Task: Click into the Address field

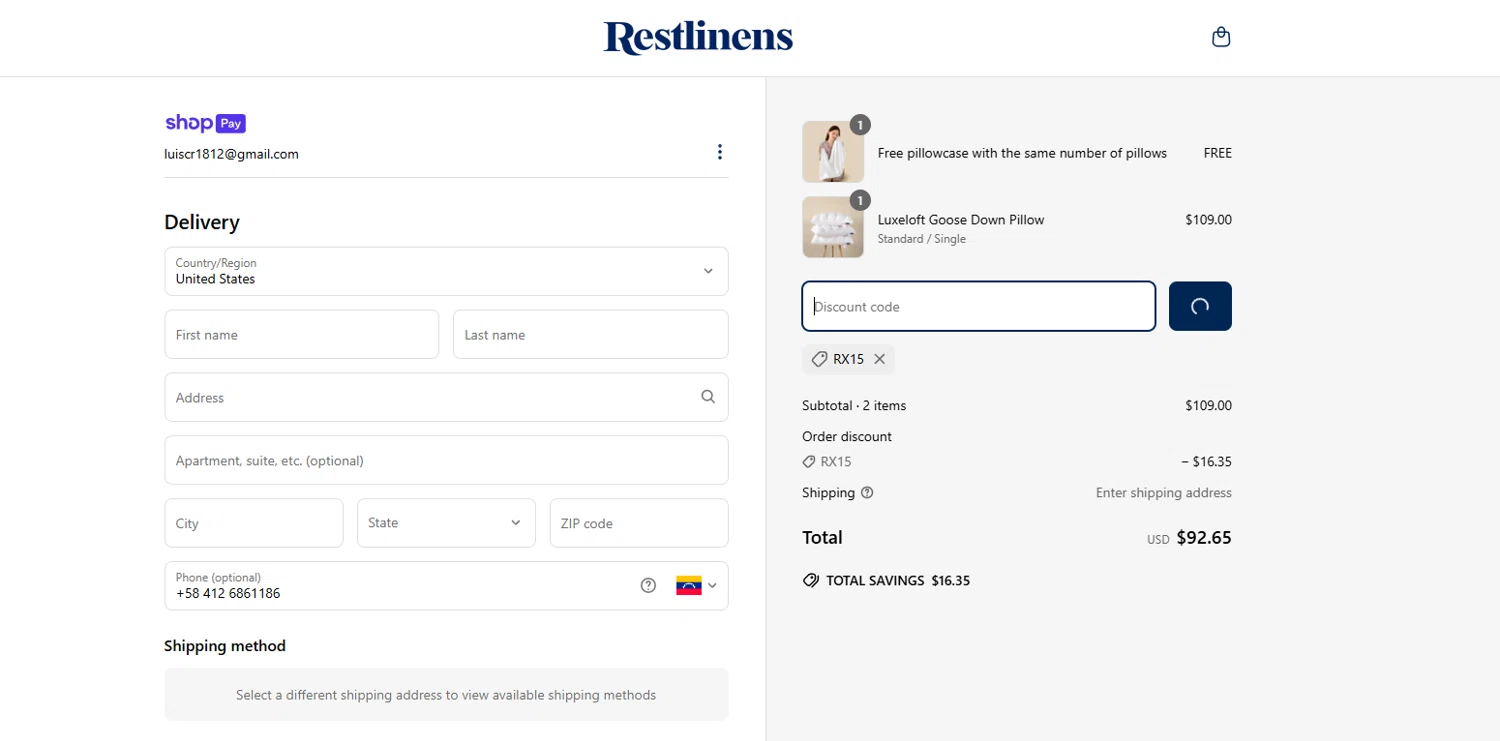Action: point(446,397)
